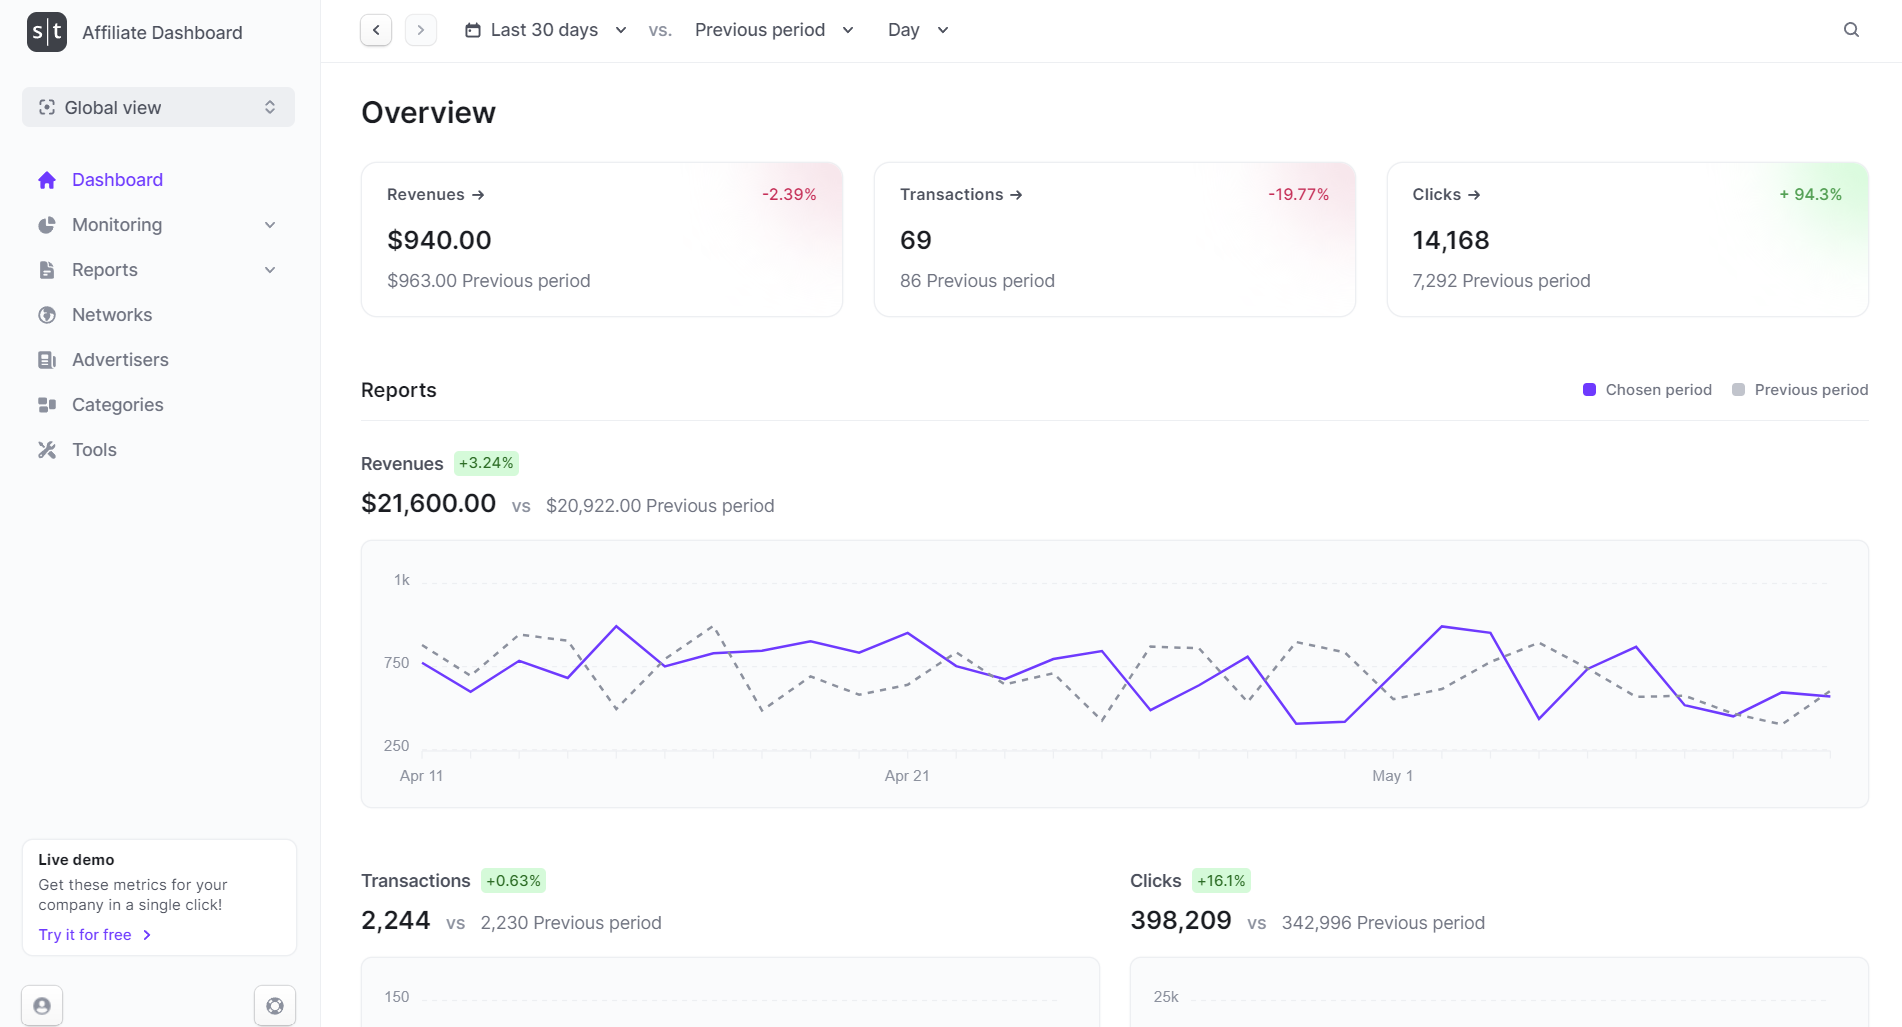Toggle Previous period legend item
Image resolution: width=1902 pixels, height=1027 pixels.
1800,390
